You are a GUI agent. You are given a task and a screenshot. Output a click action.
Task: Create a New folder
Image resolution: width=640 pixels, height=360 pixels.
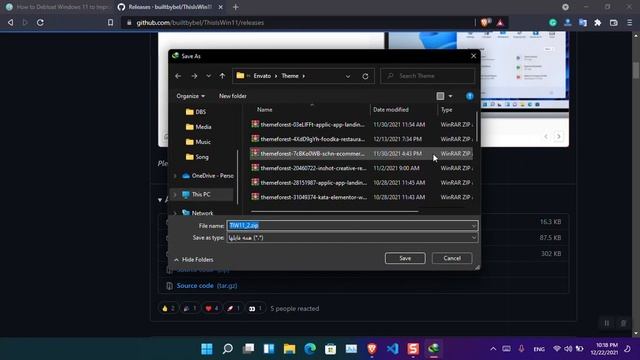click(233, 96)
